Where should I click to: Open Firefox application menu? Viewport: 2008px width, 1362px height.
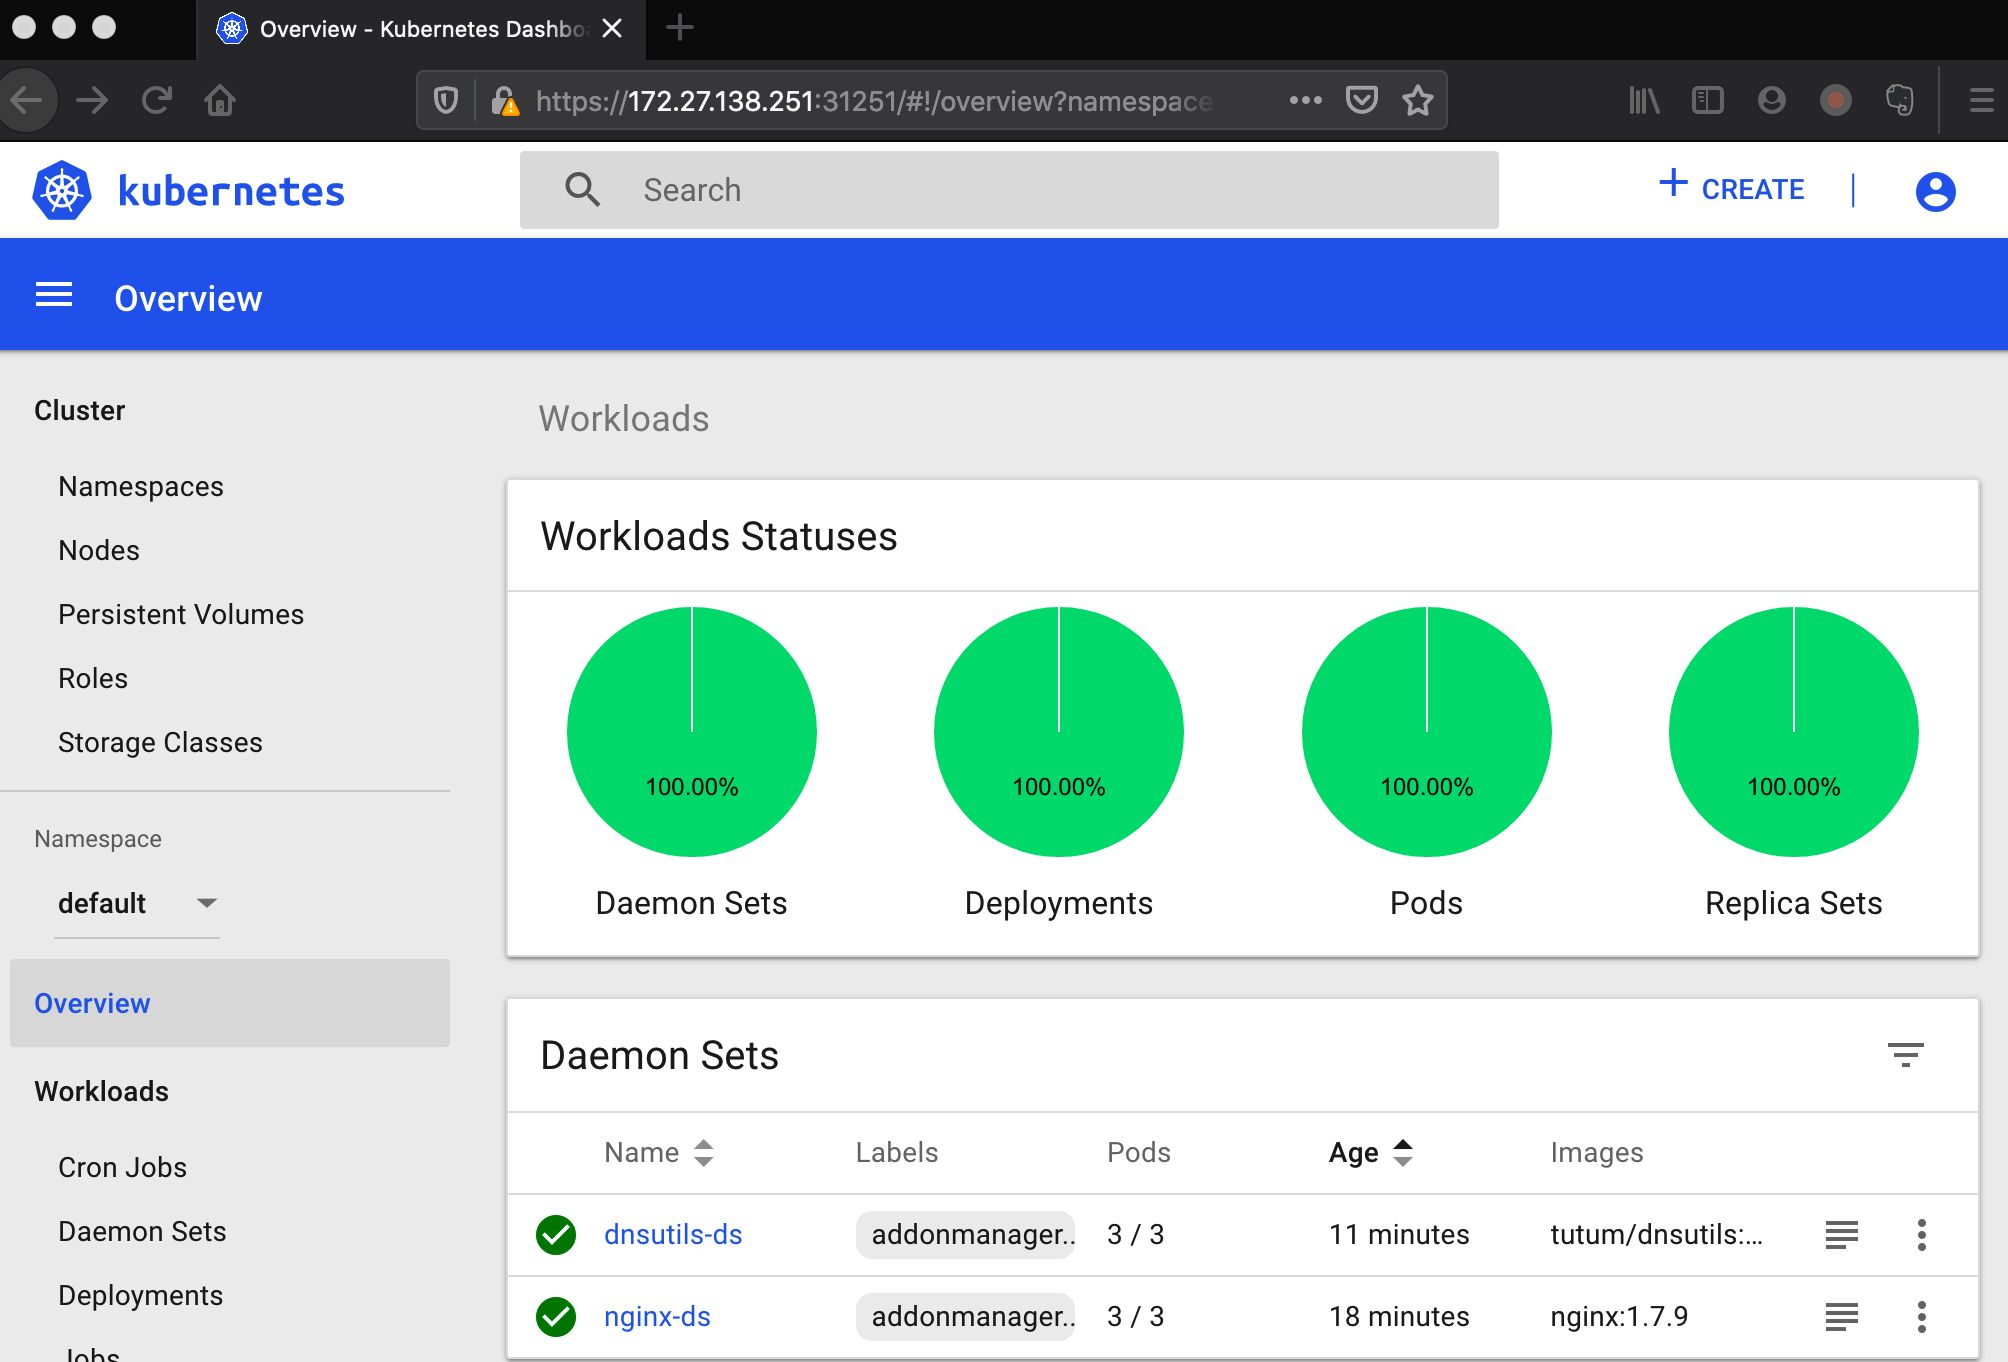[x=1981, y=100]
